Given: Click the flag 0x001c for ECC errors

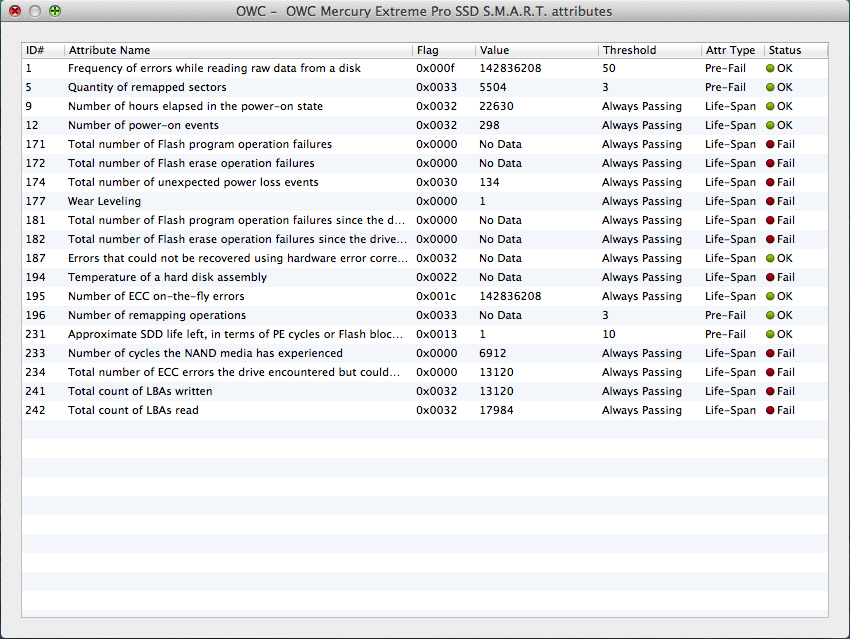Looking at the screenshot, I should click(x=436, y=296).
